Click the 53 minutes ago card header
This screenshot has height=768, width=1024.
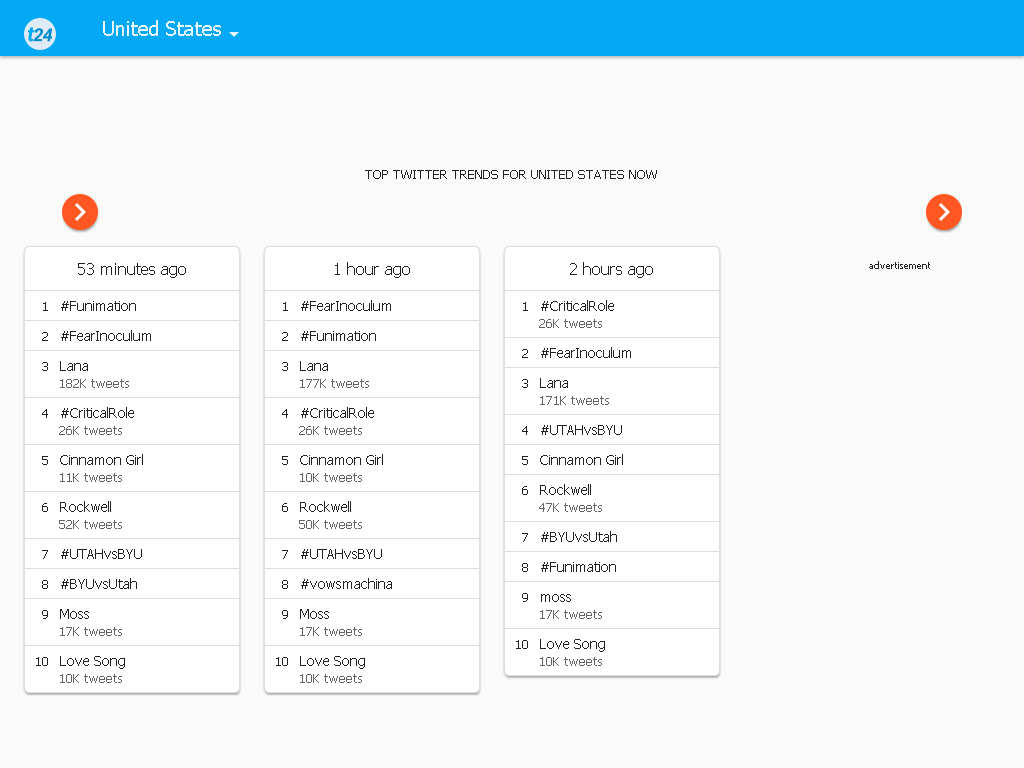132,269
